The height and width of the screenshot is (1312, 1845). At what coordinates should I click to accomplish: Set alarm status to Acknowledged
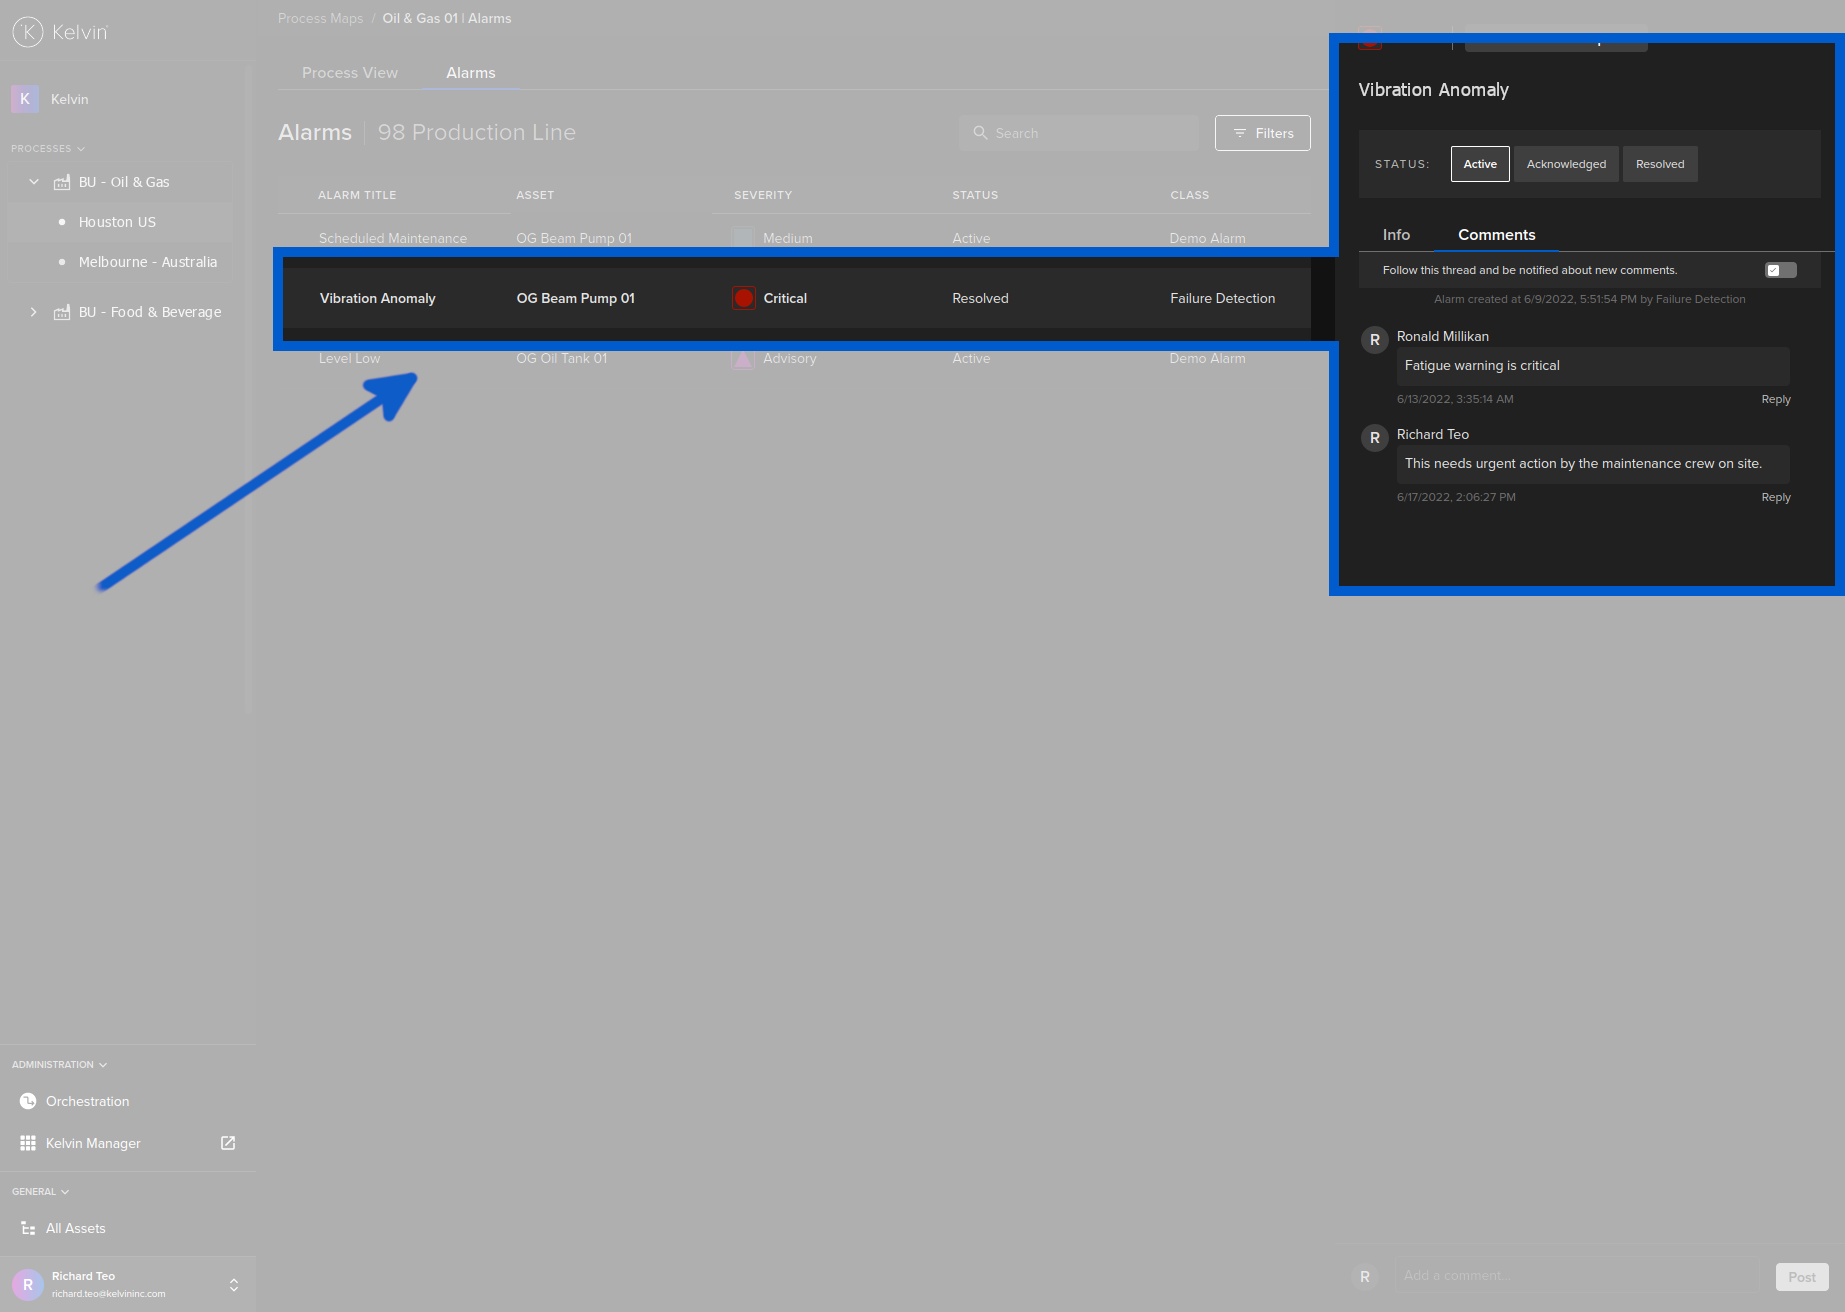point(1566,164)
